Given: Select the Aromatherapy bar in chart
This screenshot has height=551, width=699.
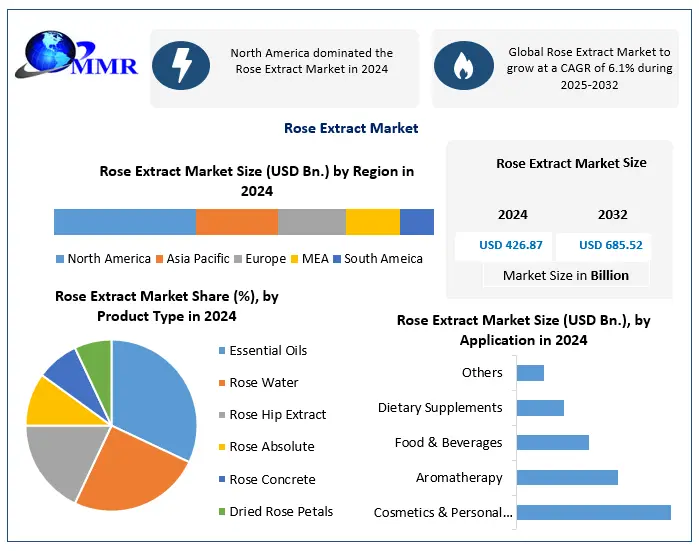Looking at the screenshot, I should (567, 477).
